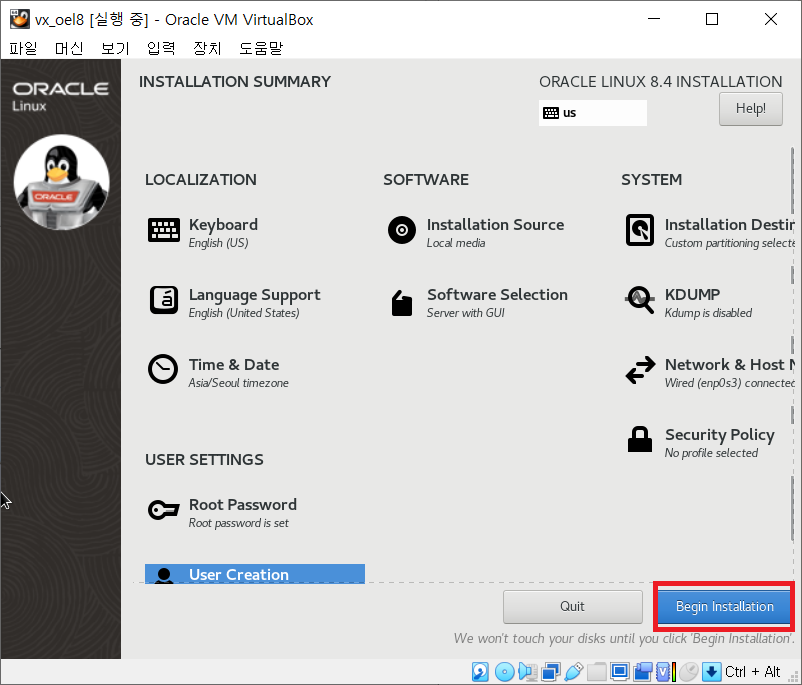The width and height of the screenshot is (802, 685).
Task: Open Network & Host Name settings
Action: coord(709,372)
